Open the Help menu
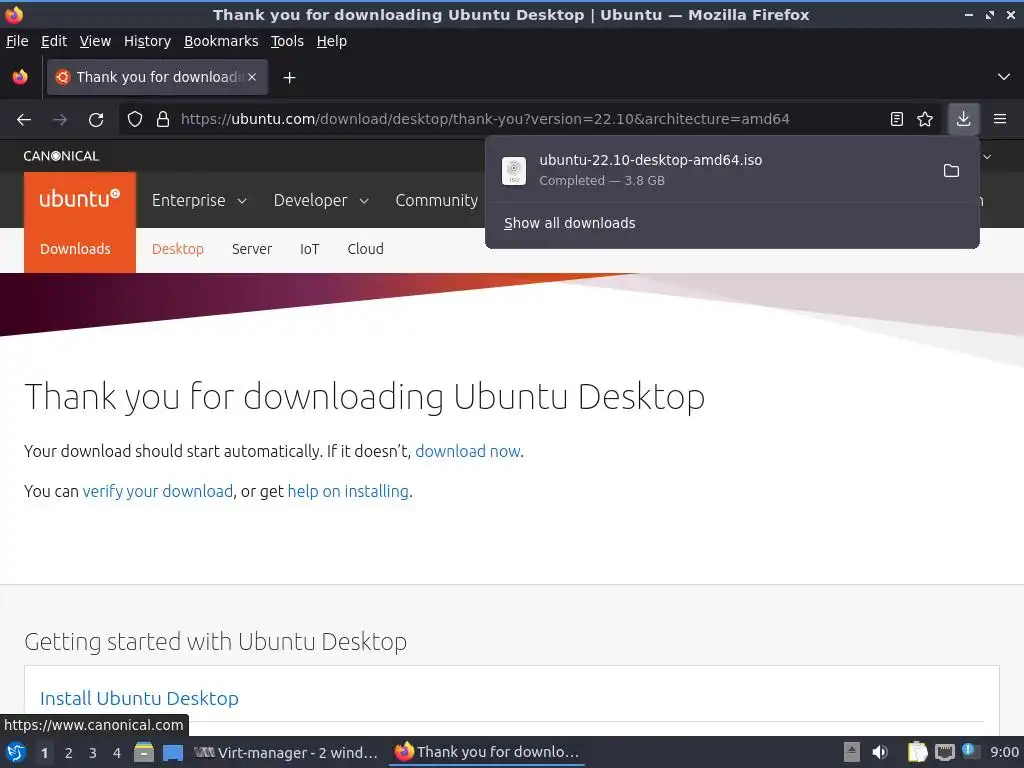This screenshot has width=1024, height=768. pyautogui.click(x=331, y=41)
